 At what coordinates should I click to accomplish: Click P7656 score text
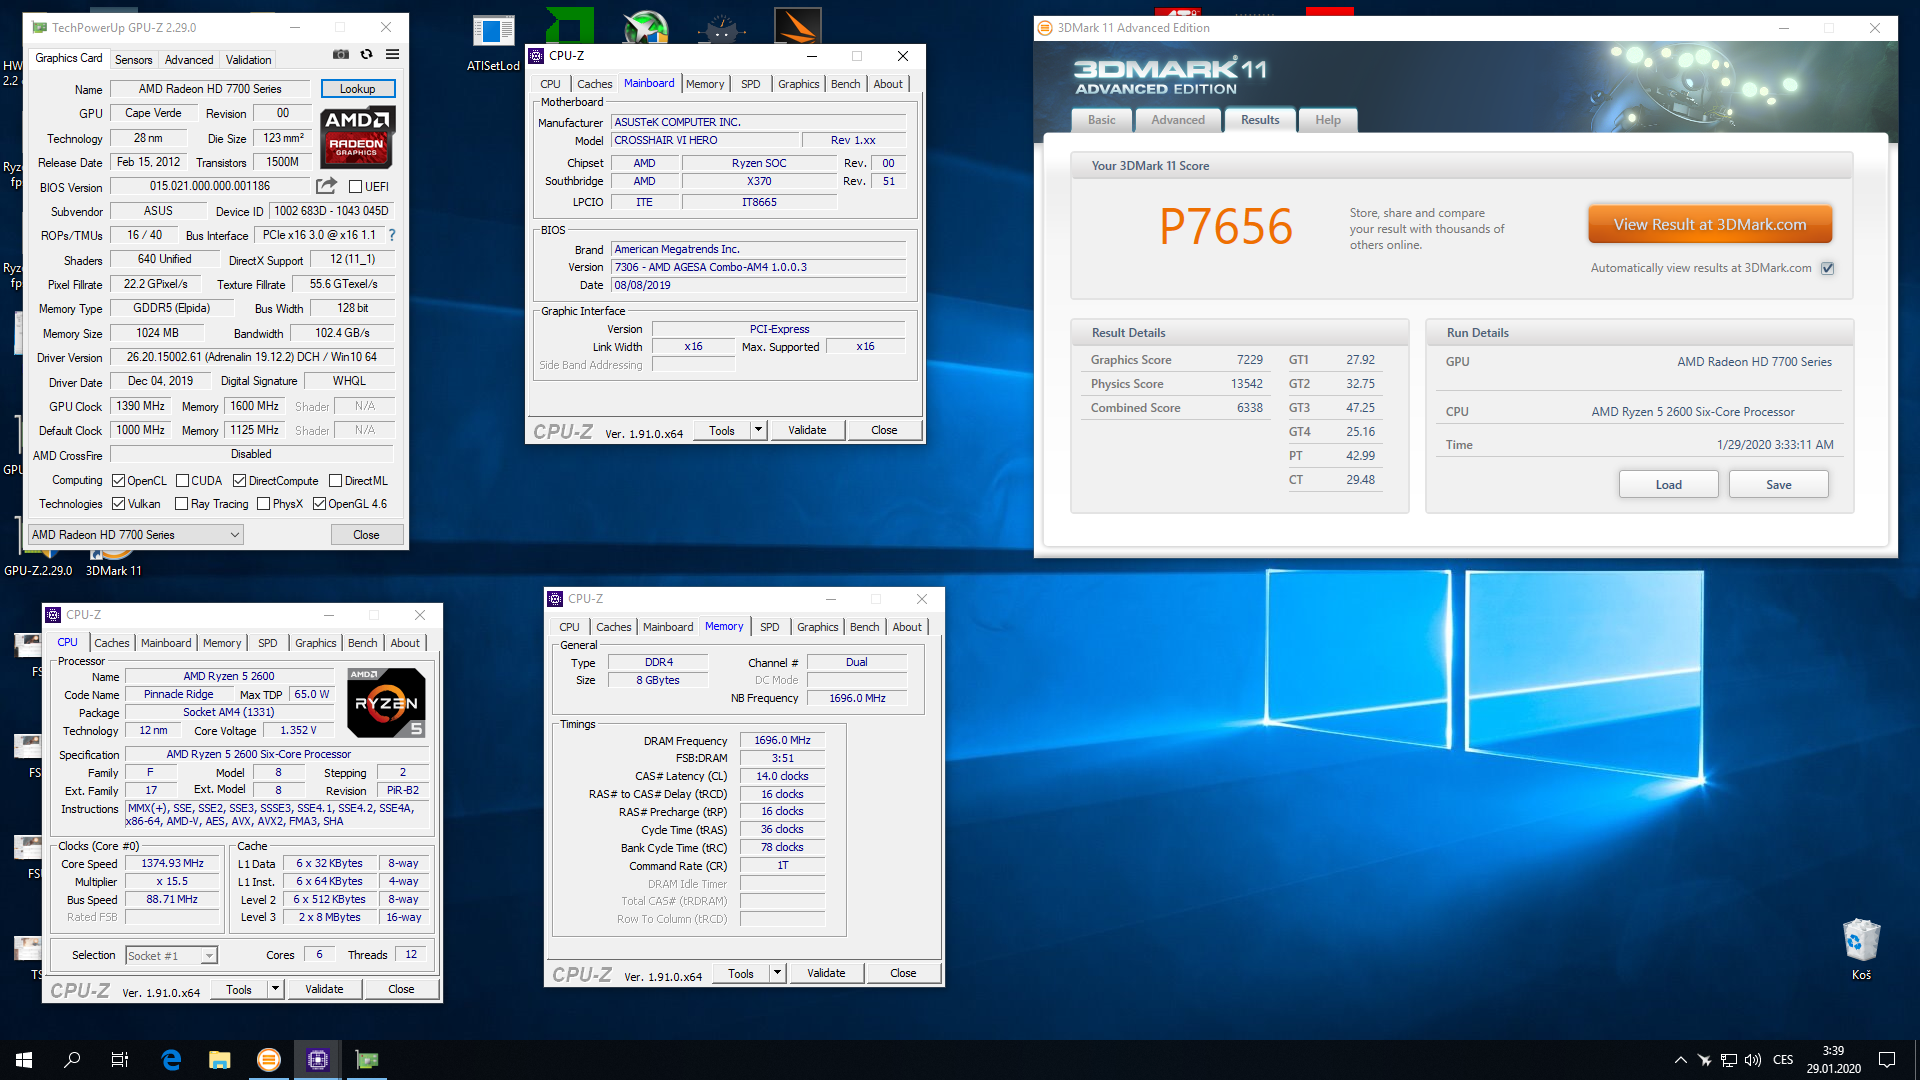point(1226,227)
